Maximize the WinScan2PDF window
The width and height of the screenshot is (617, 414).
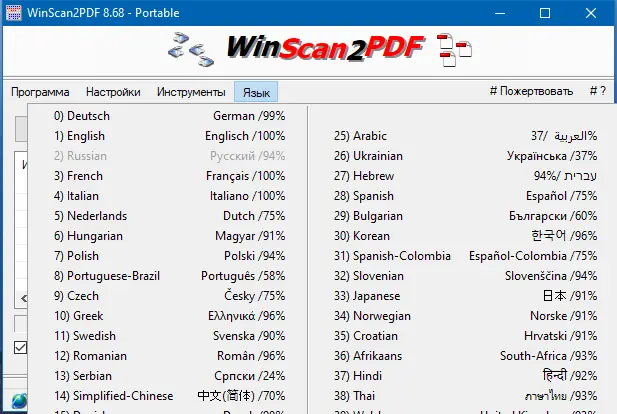(x=545, y=13)
